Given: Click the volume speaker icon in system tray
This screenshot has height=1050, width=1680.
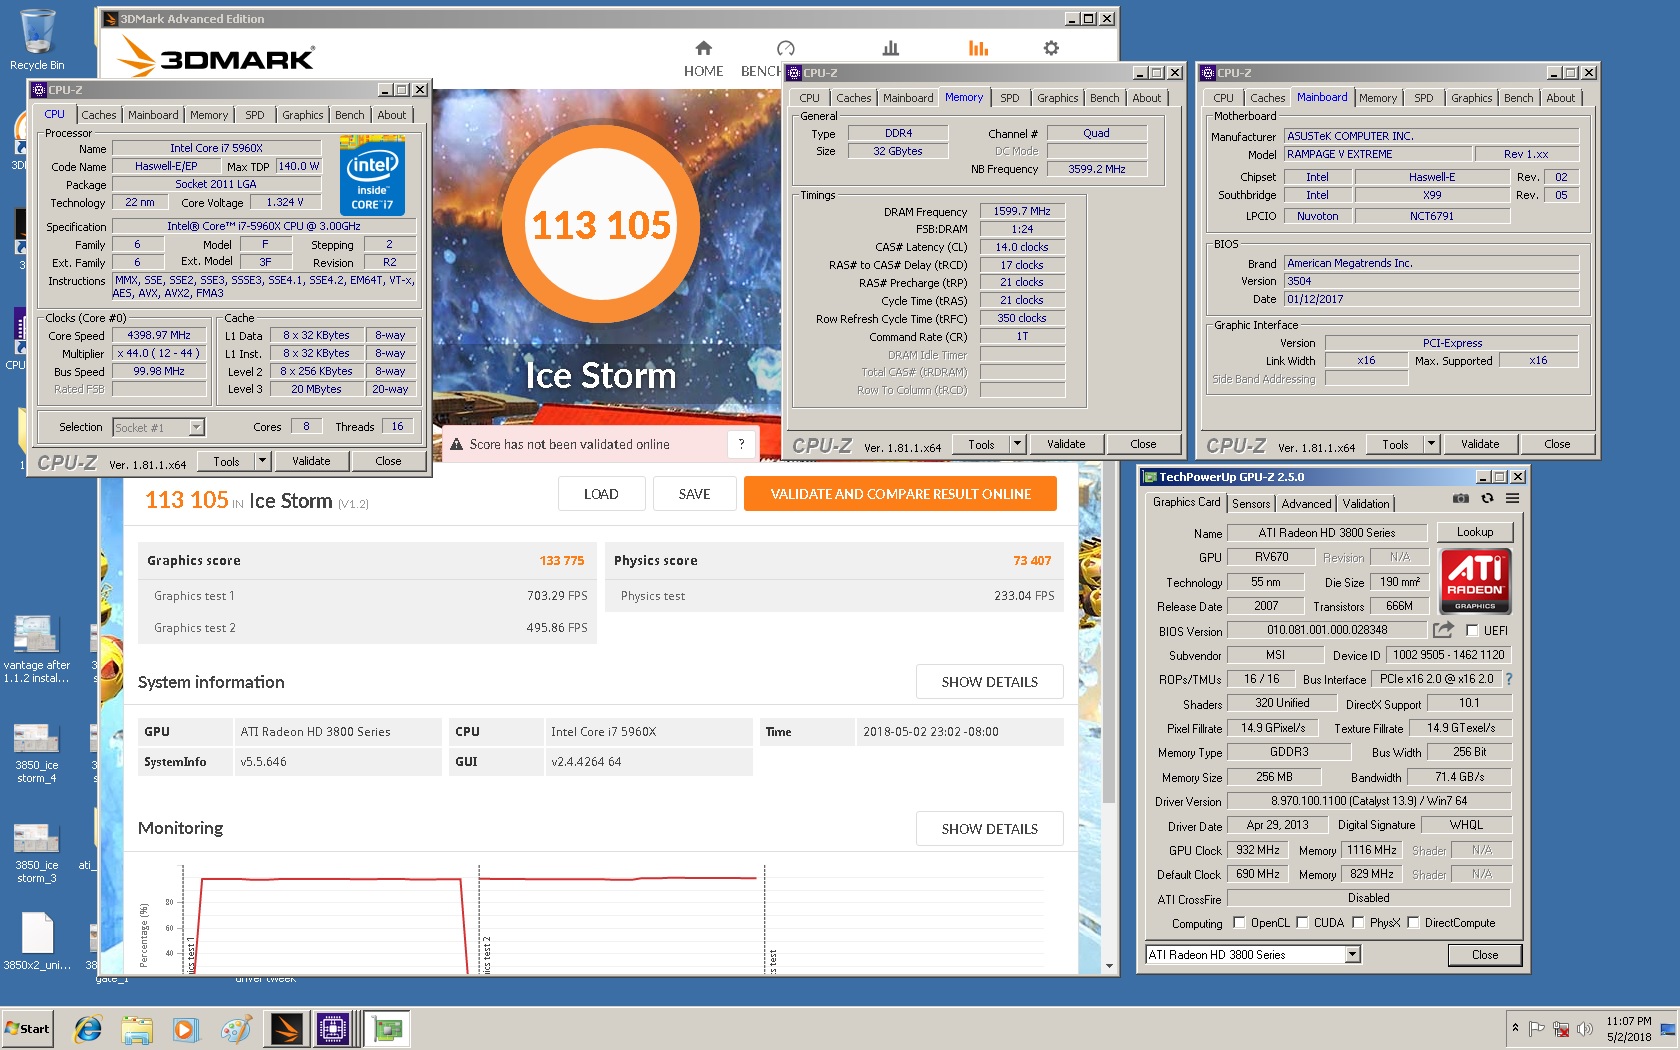Looking at the screenshot, I should 1585,1028.
